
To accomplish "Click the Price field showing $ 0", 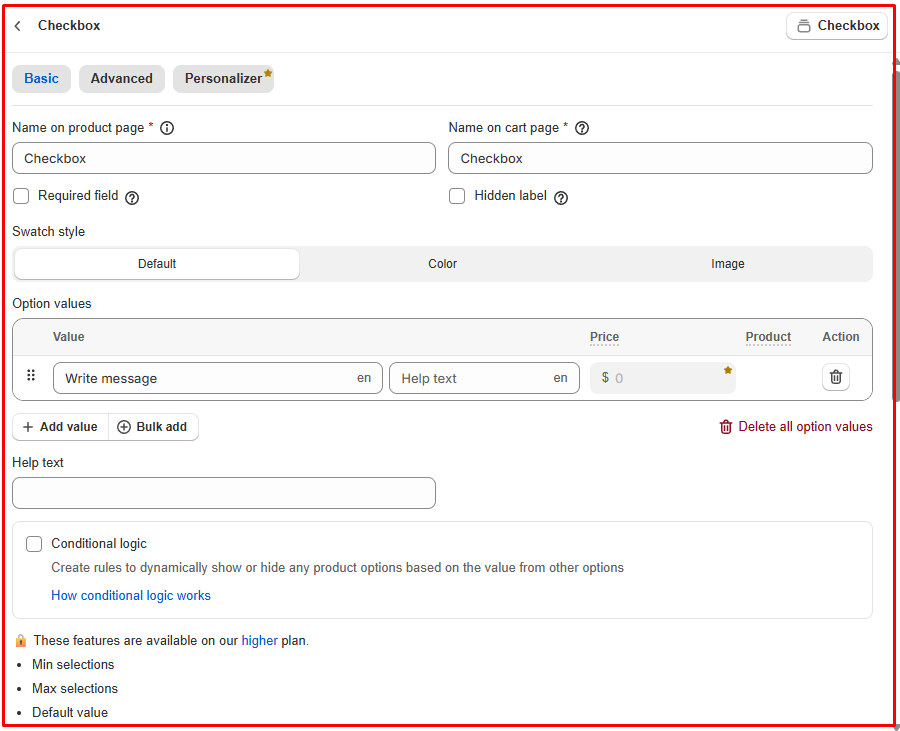I will [x=662, y=378].
